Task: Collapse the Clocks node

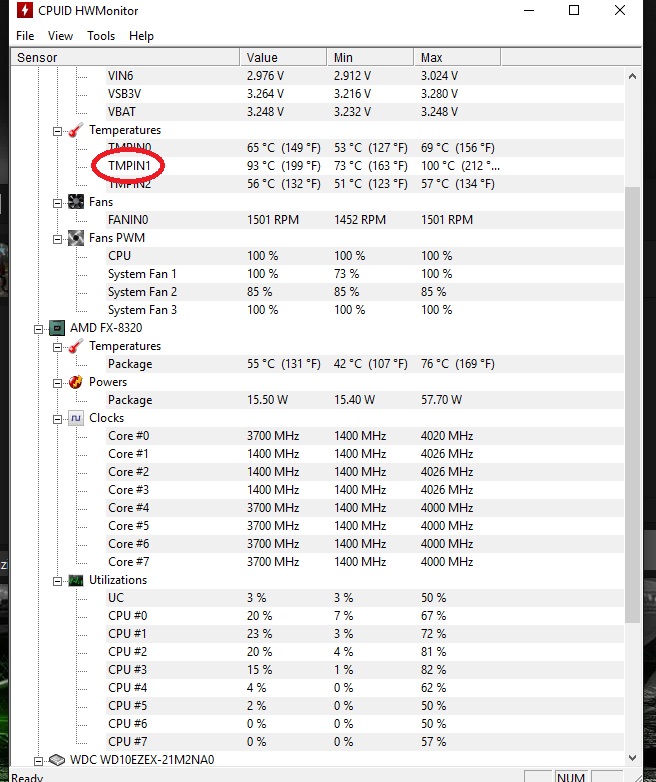Action: pyautogui.click(x=57, y=419)
